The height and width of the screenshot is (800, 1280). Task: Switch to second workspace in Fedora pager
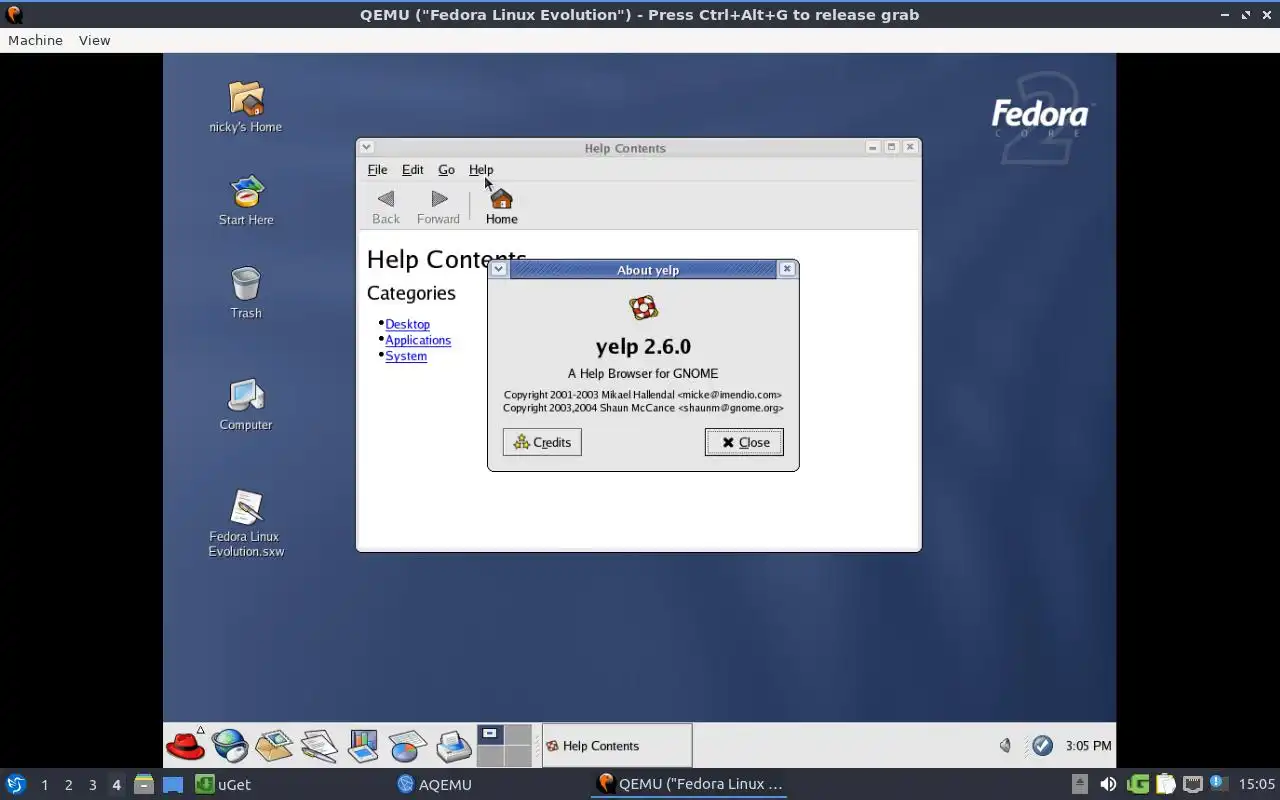(517, 735)
